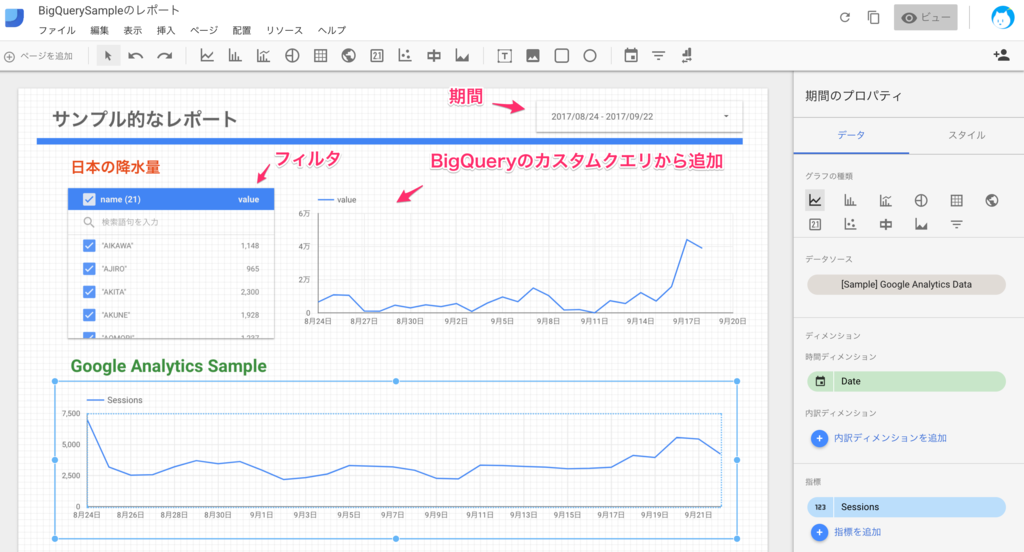
Task: Choose table type in properties panel
Action: click(x=956, y=200)
